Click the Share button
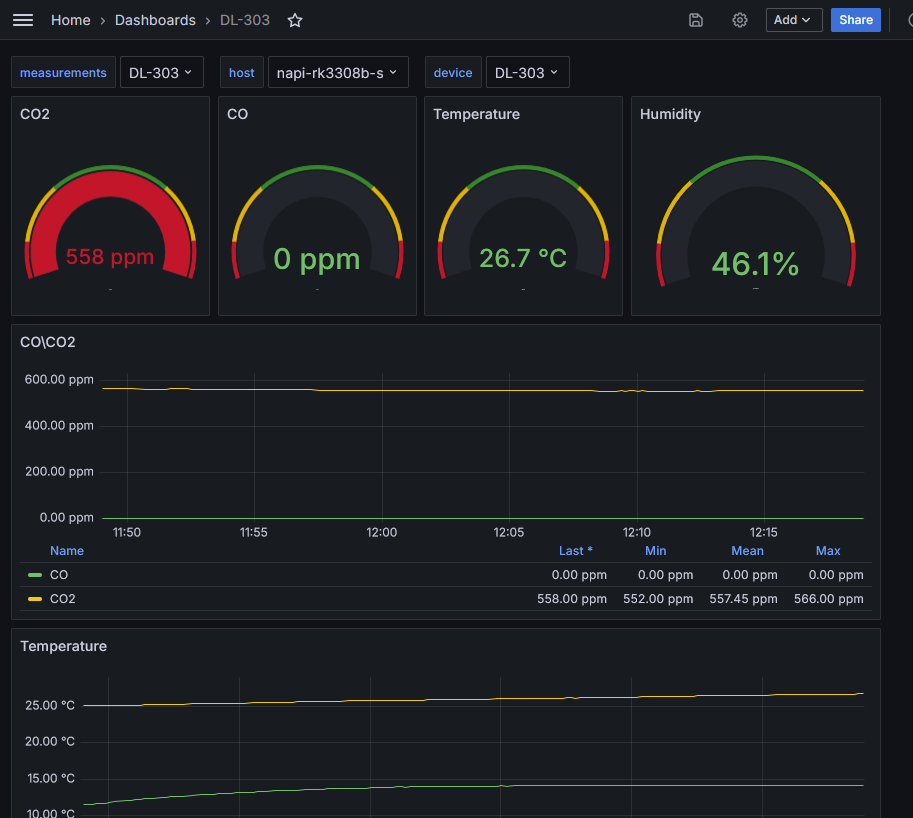Viewport: 913px width, 818px height. 855,20
